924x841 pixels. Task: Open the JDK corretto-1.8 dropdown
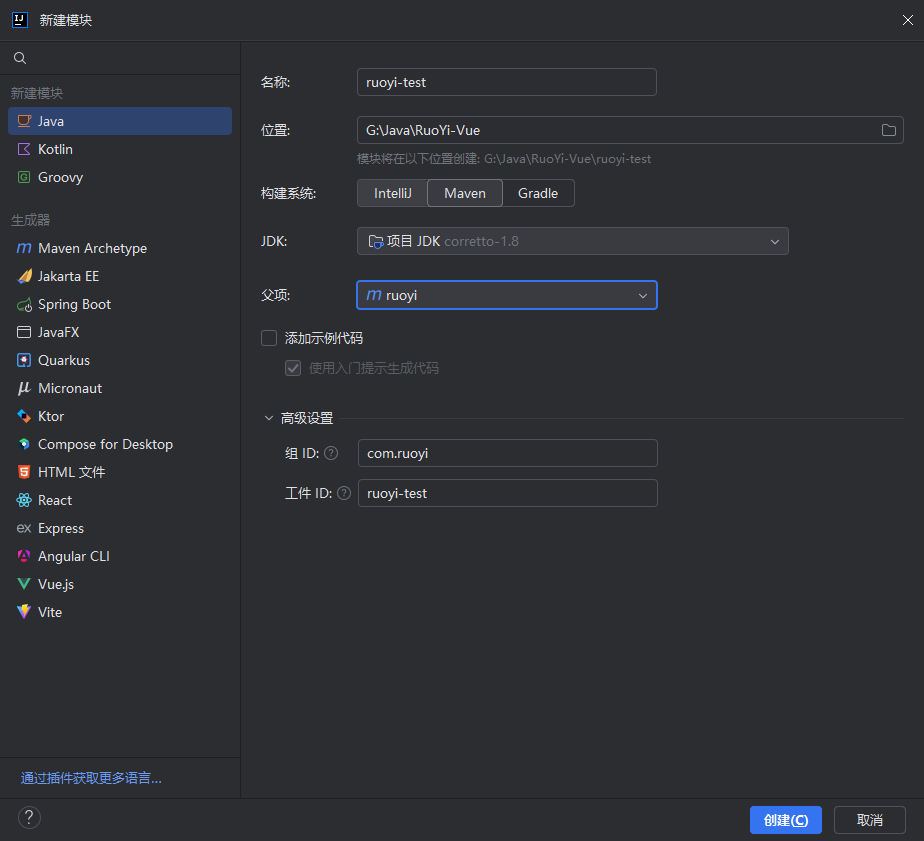point(572,241)
